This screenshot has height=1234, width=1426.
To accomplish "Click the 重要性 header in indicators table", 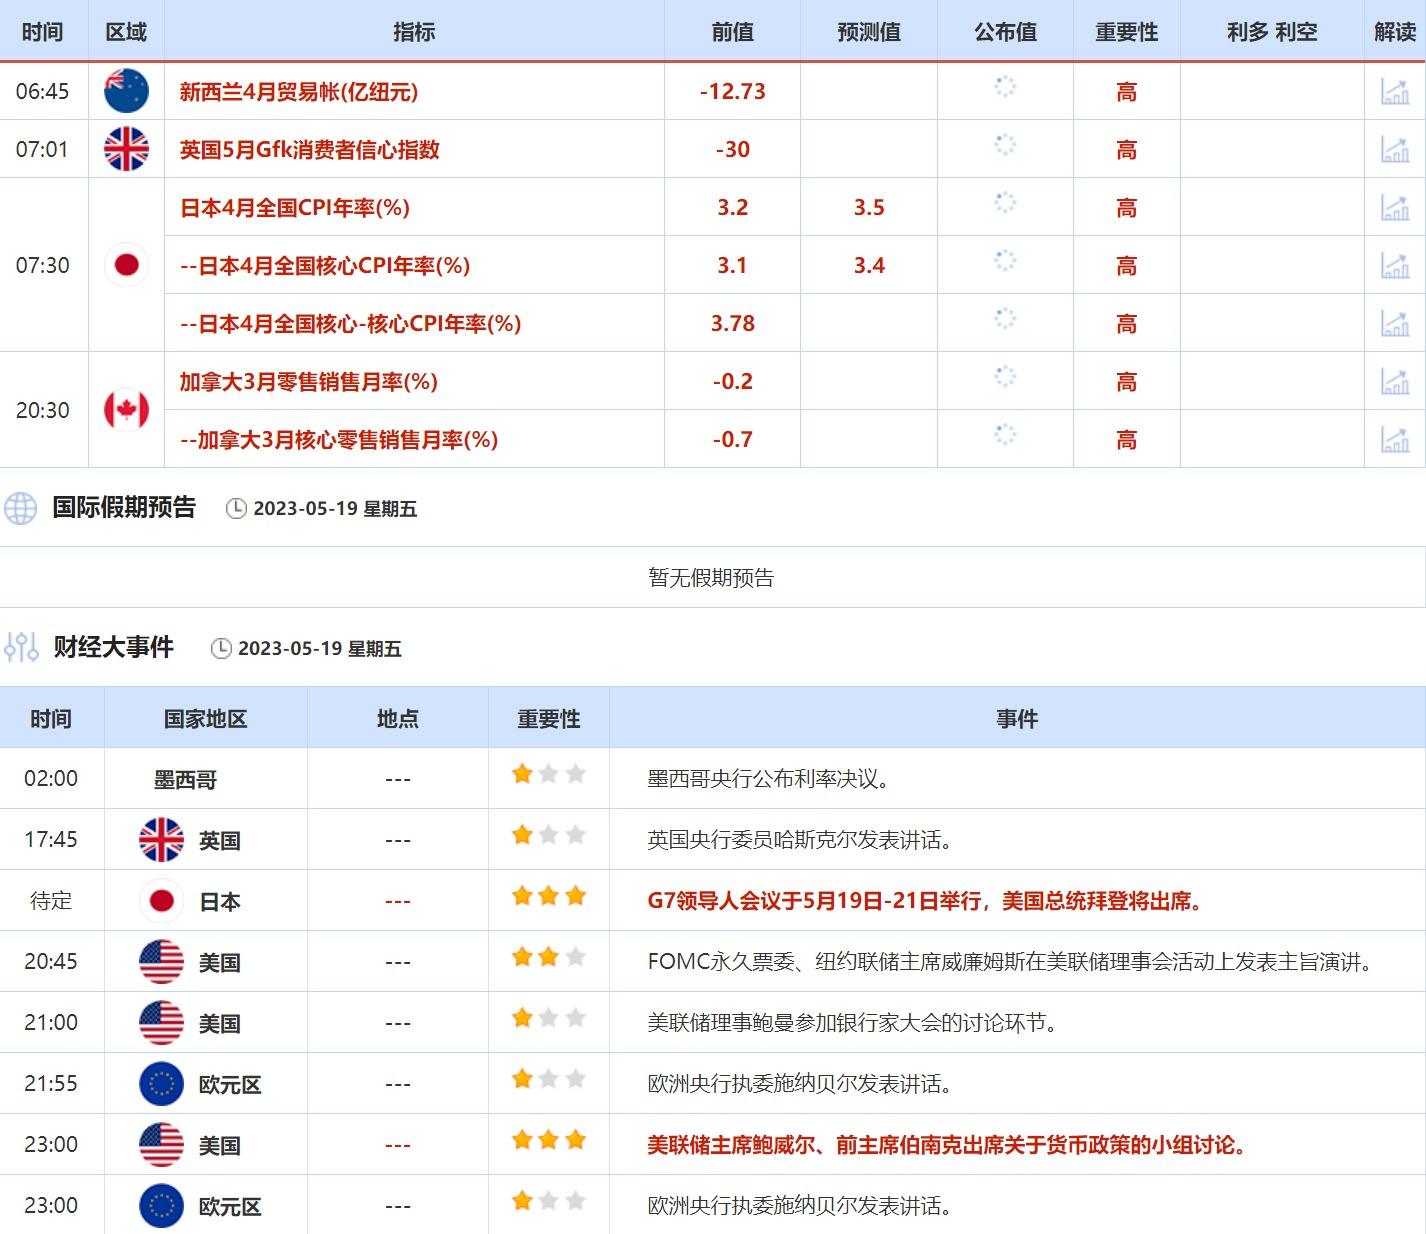I will point(1126,32).
